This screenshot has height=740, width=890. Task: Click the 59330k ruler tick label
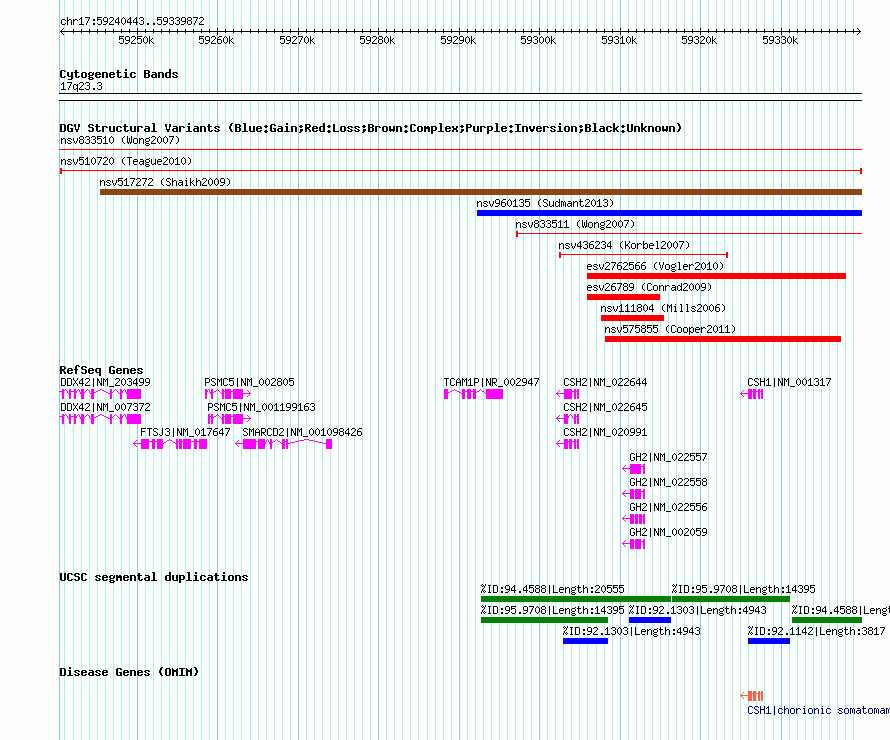click(780, 40)
